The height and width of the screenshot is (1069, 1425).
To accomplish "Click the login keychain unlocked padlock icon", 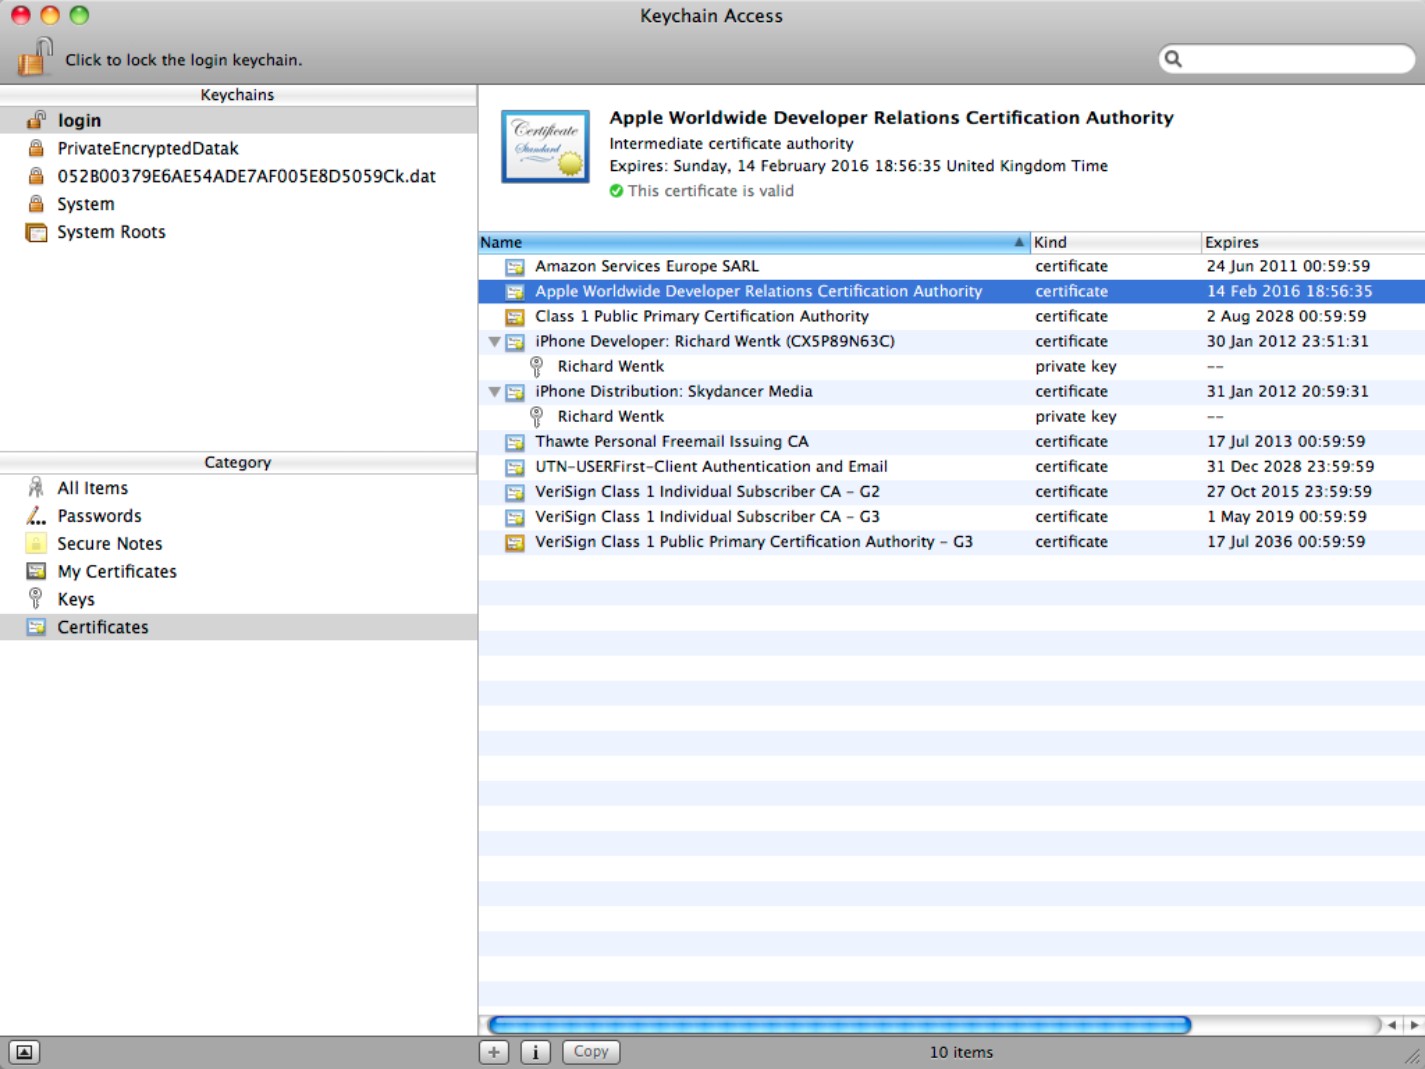I will [36, 120].
